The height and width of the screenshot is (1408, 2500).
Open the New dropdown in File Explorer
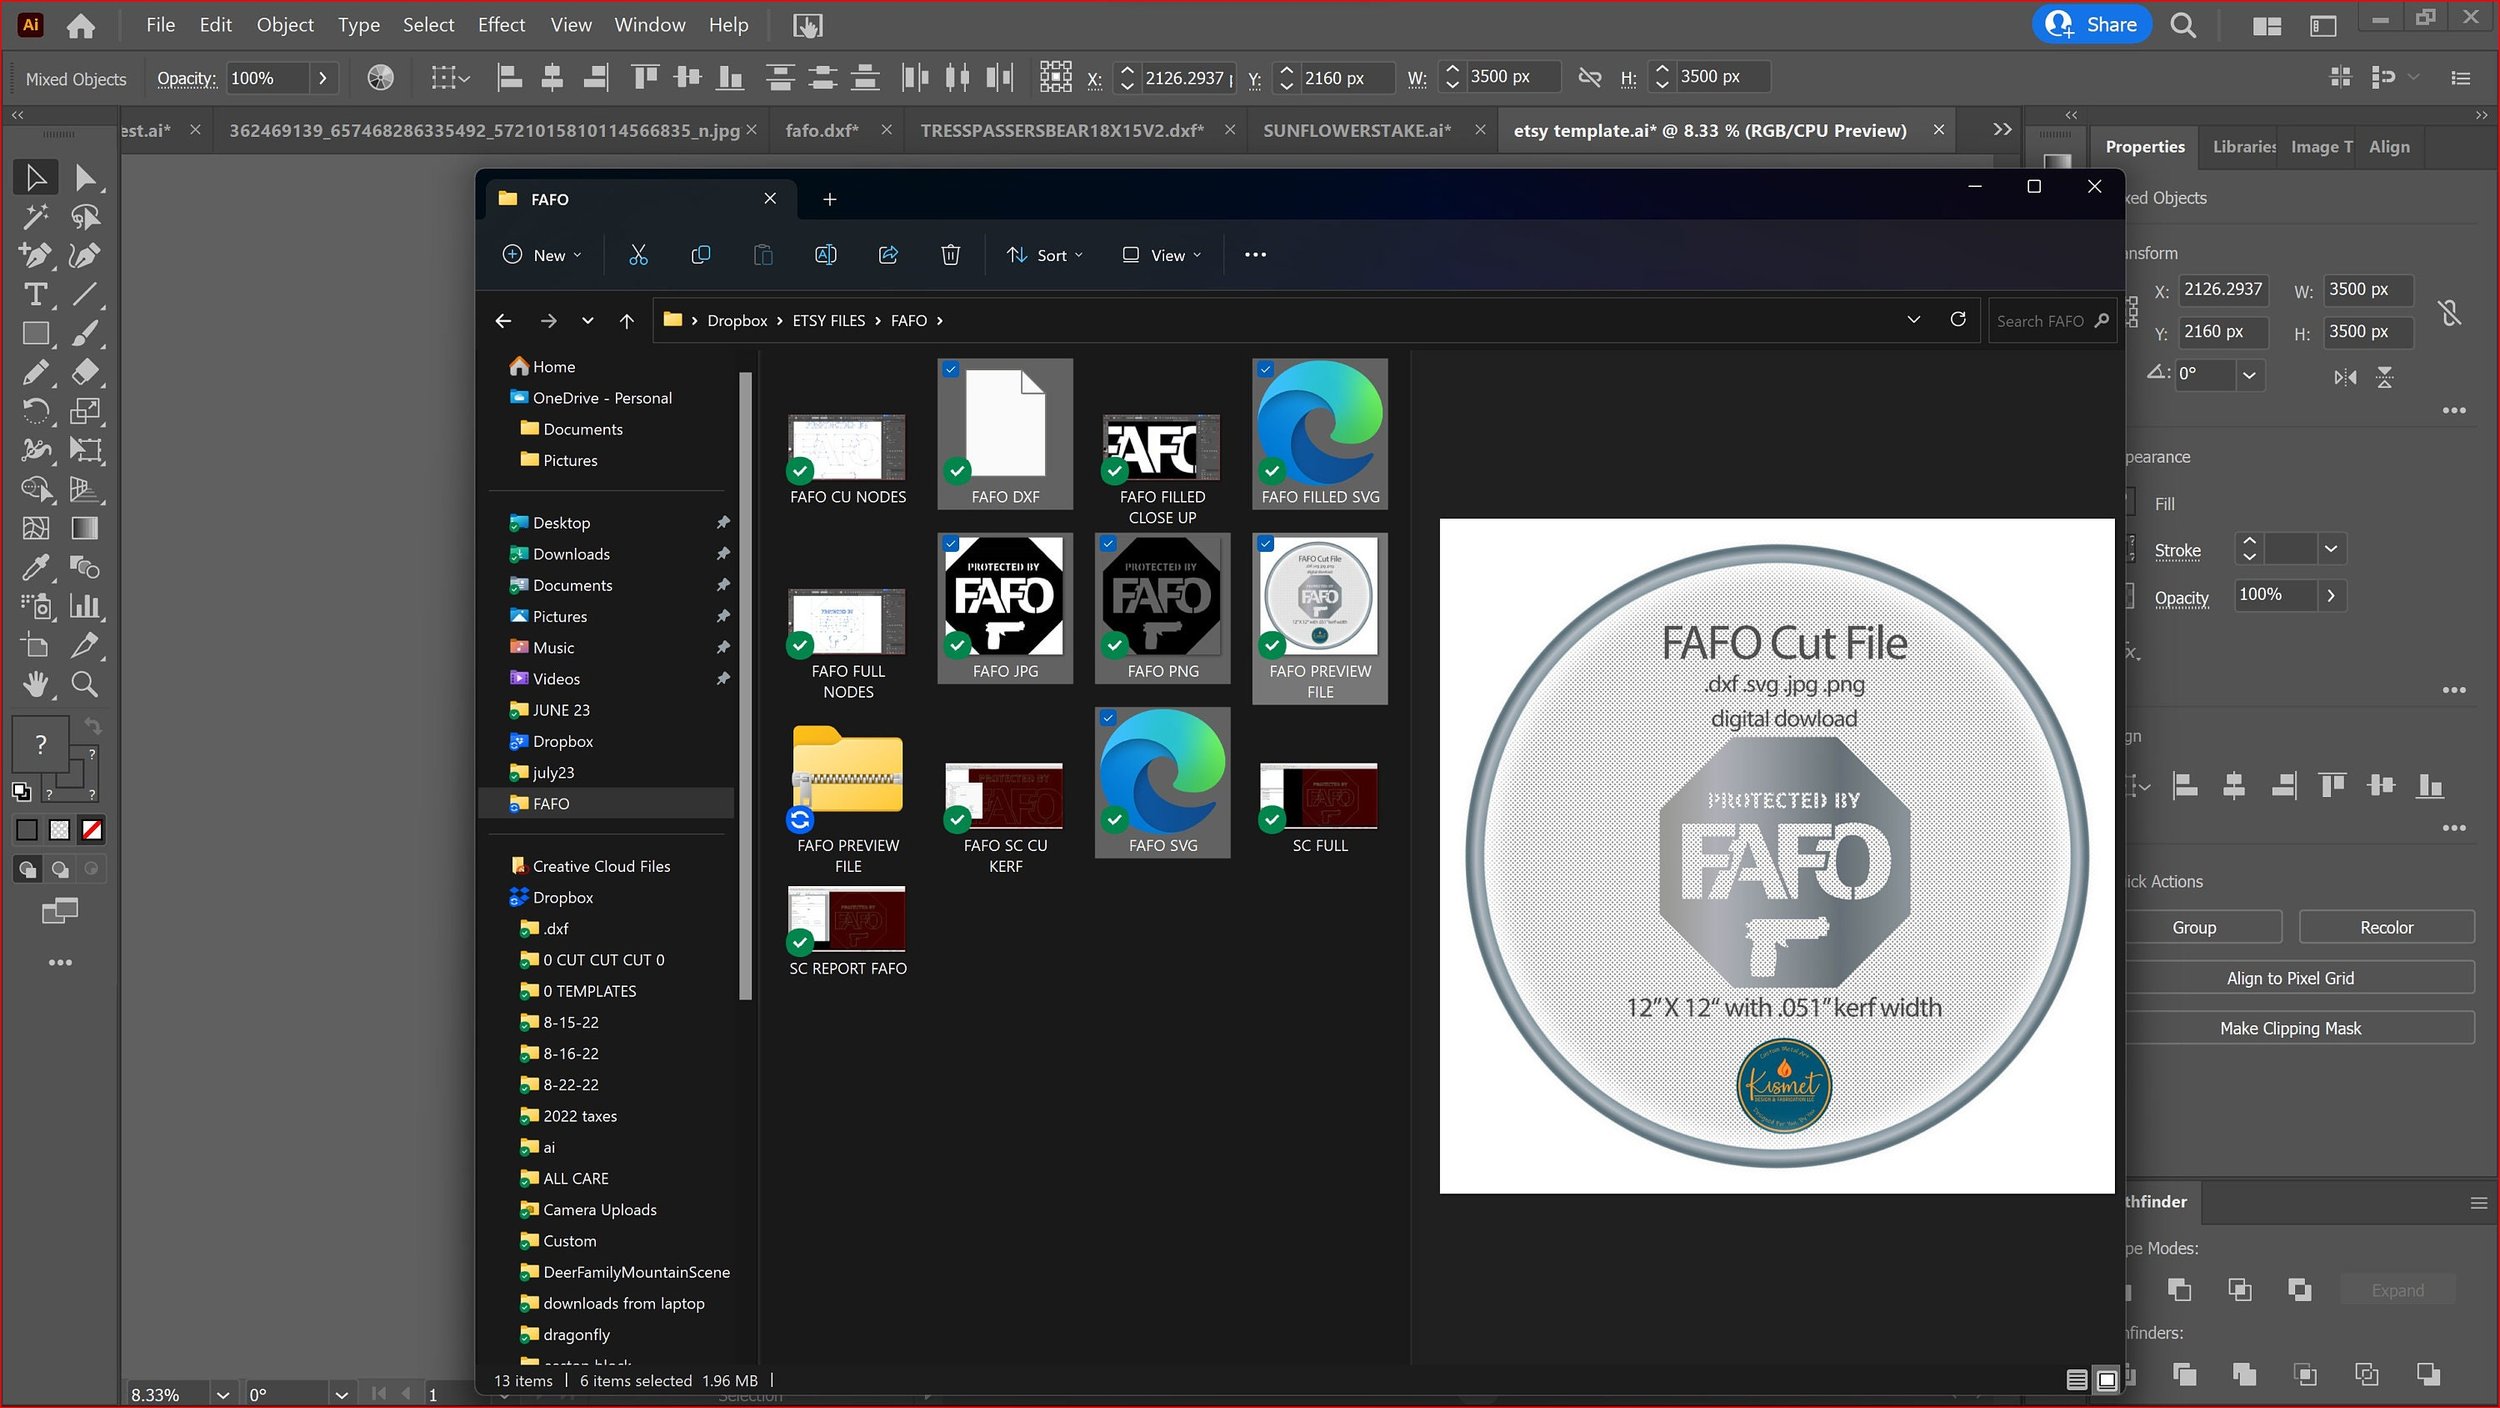point(542,255)
